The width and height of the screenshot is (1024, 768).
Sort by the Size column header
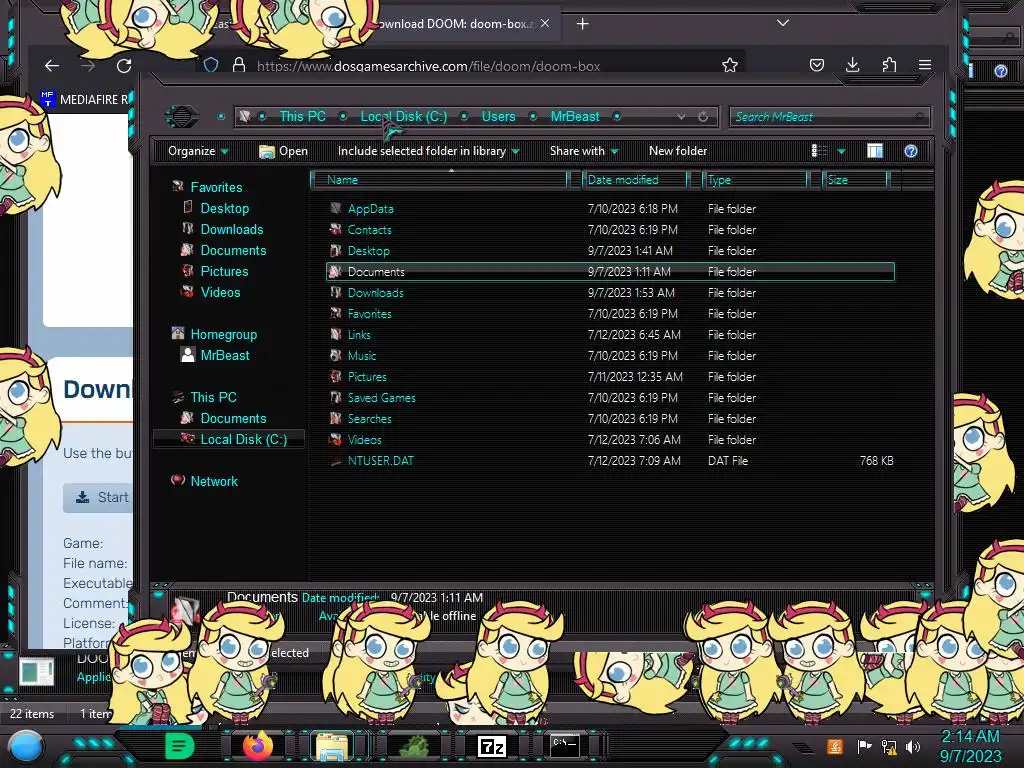855,180
